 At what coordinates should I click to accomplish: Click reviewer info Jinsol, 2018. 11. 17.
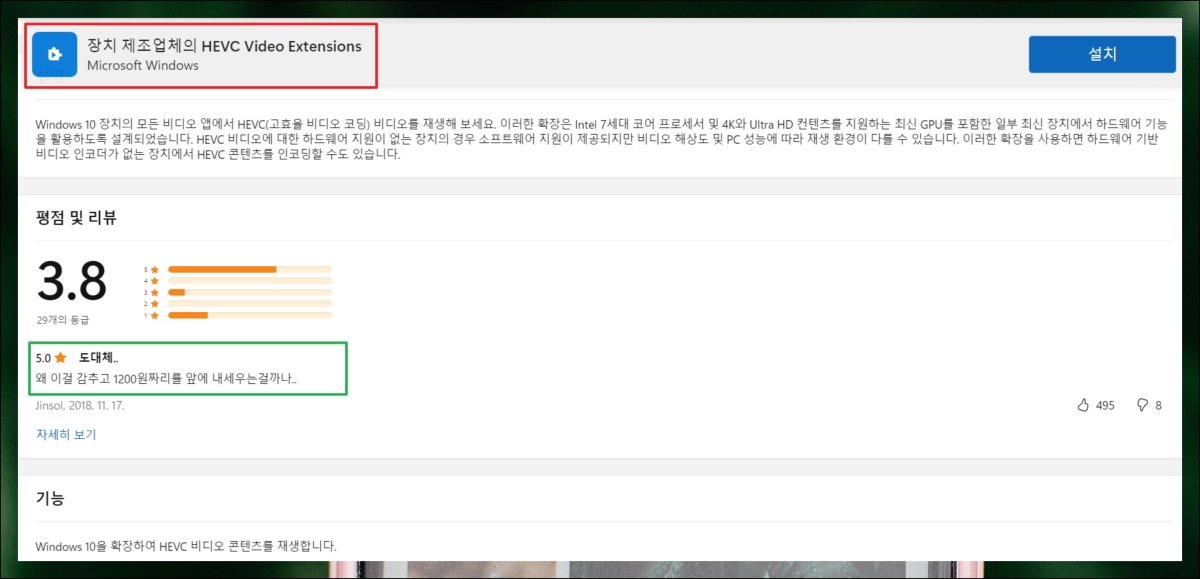pyautogui.click(x=80, y=406)
